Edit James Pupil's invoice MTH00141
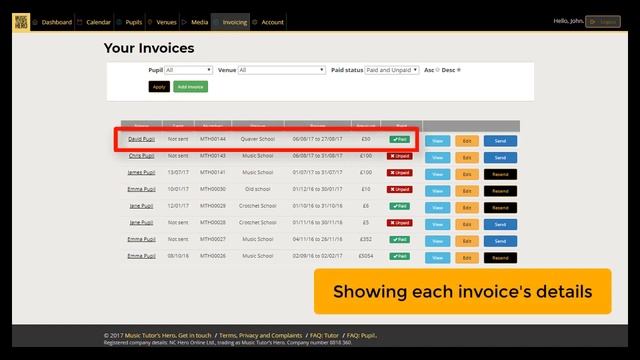 tap(467, 174)
